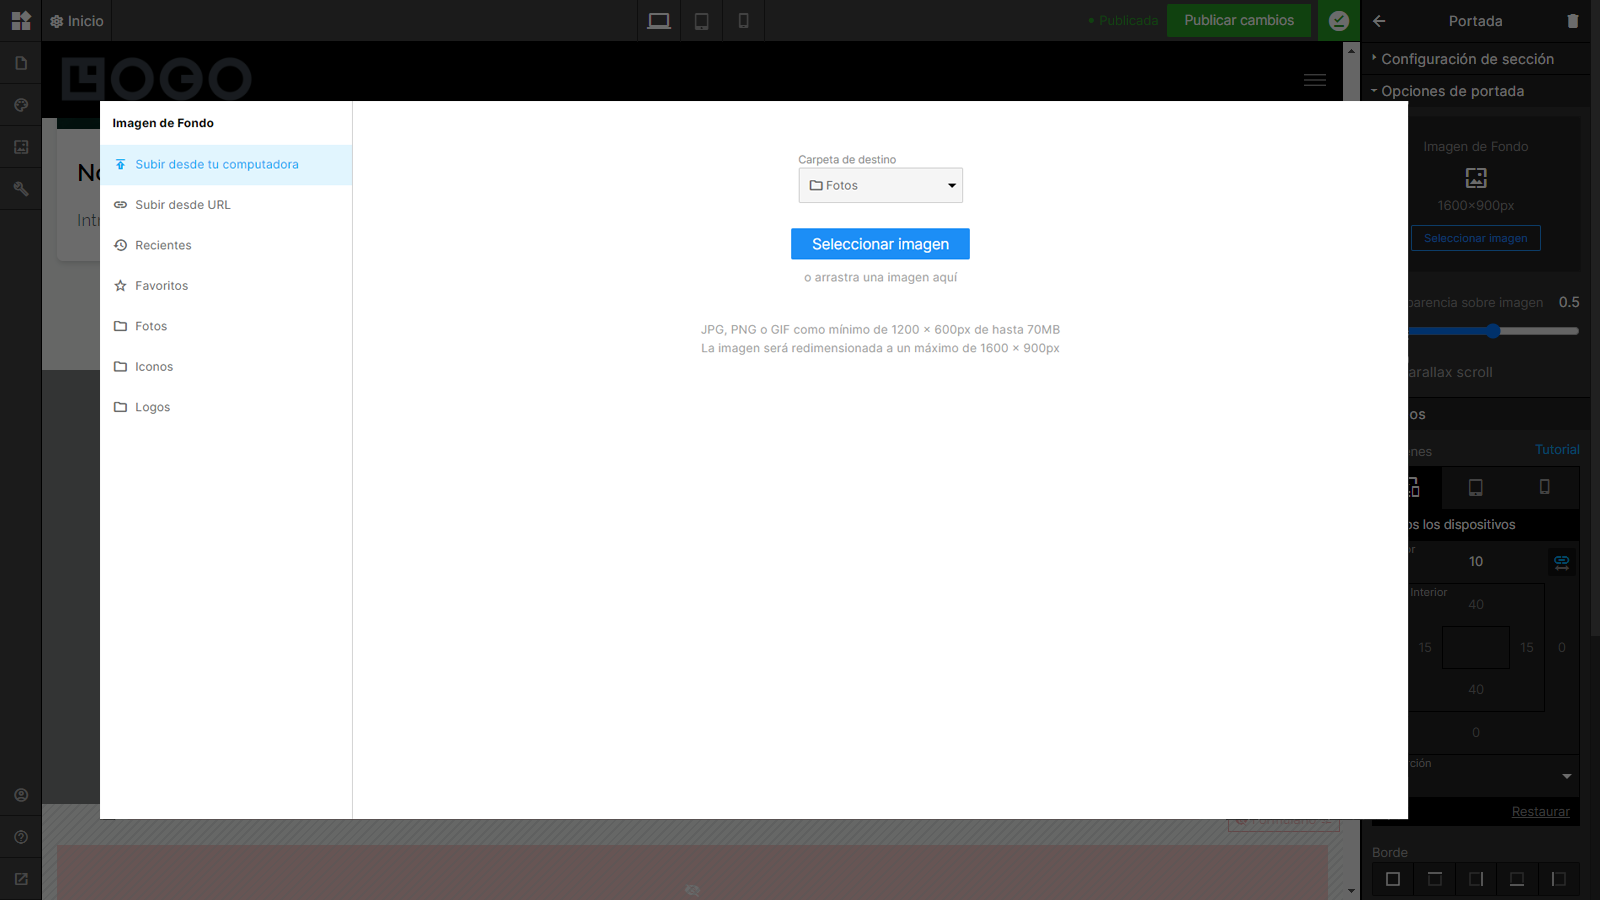Open the dropdown arrow above Restaurar

click(x=1567, y=777)
